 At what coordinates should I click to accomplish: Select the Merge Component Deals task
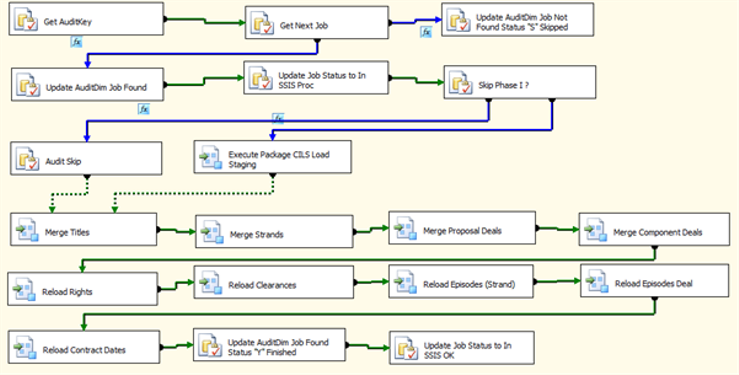(654, 229)
